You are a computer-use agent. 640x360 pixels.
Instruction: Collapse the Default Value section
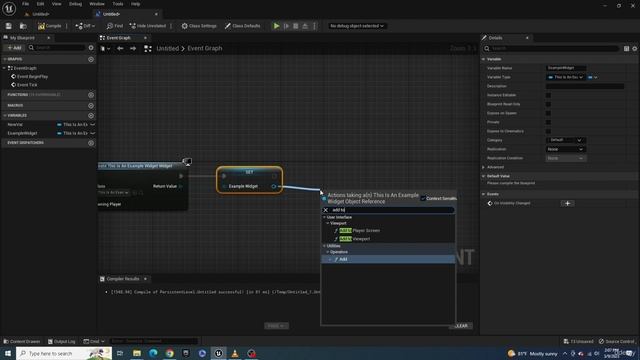tap(484, 176)
